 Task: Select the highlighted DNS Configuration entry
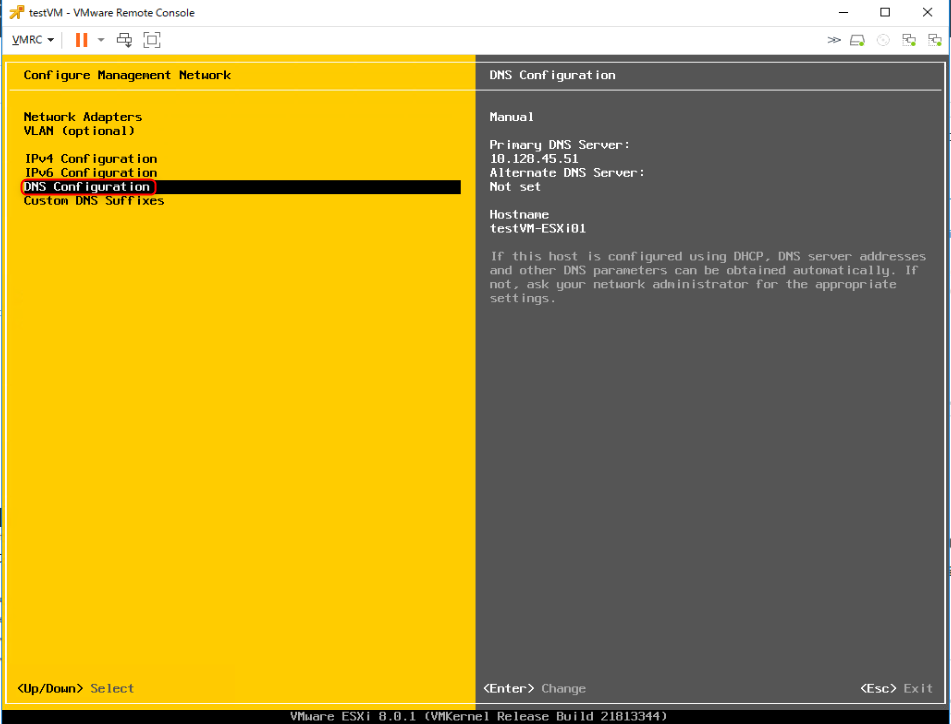241,187
